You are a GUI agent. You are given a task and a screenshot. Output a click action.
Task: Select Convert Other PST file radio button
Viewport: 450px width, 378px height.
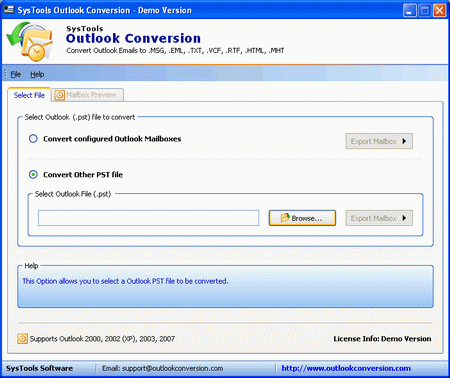click(33, 174)
